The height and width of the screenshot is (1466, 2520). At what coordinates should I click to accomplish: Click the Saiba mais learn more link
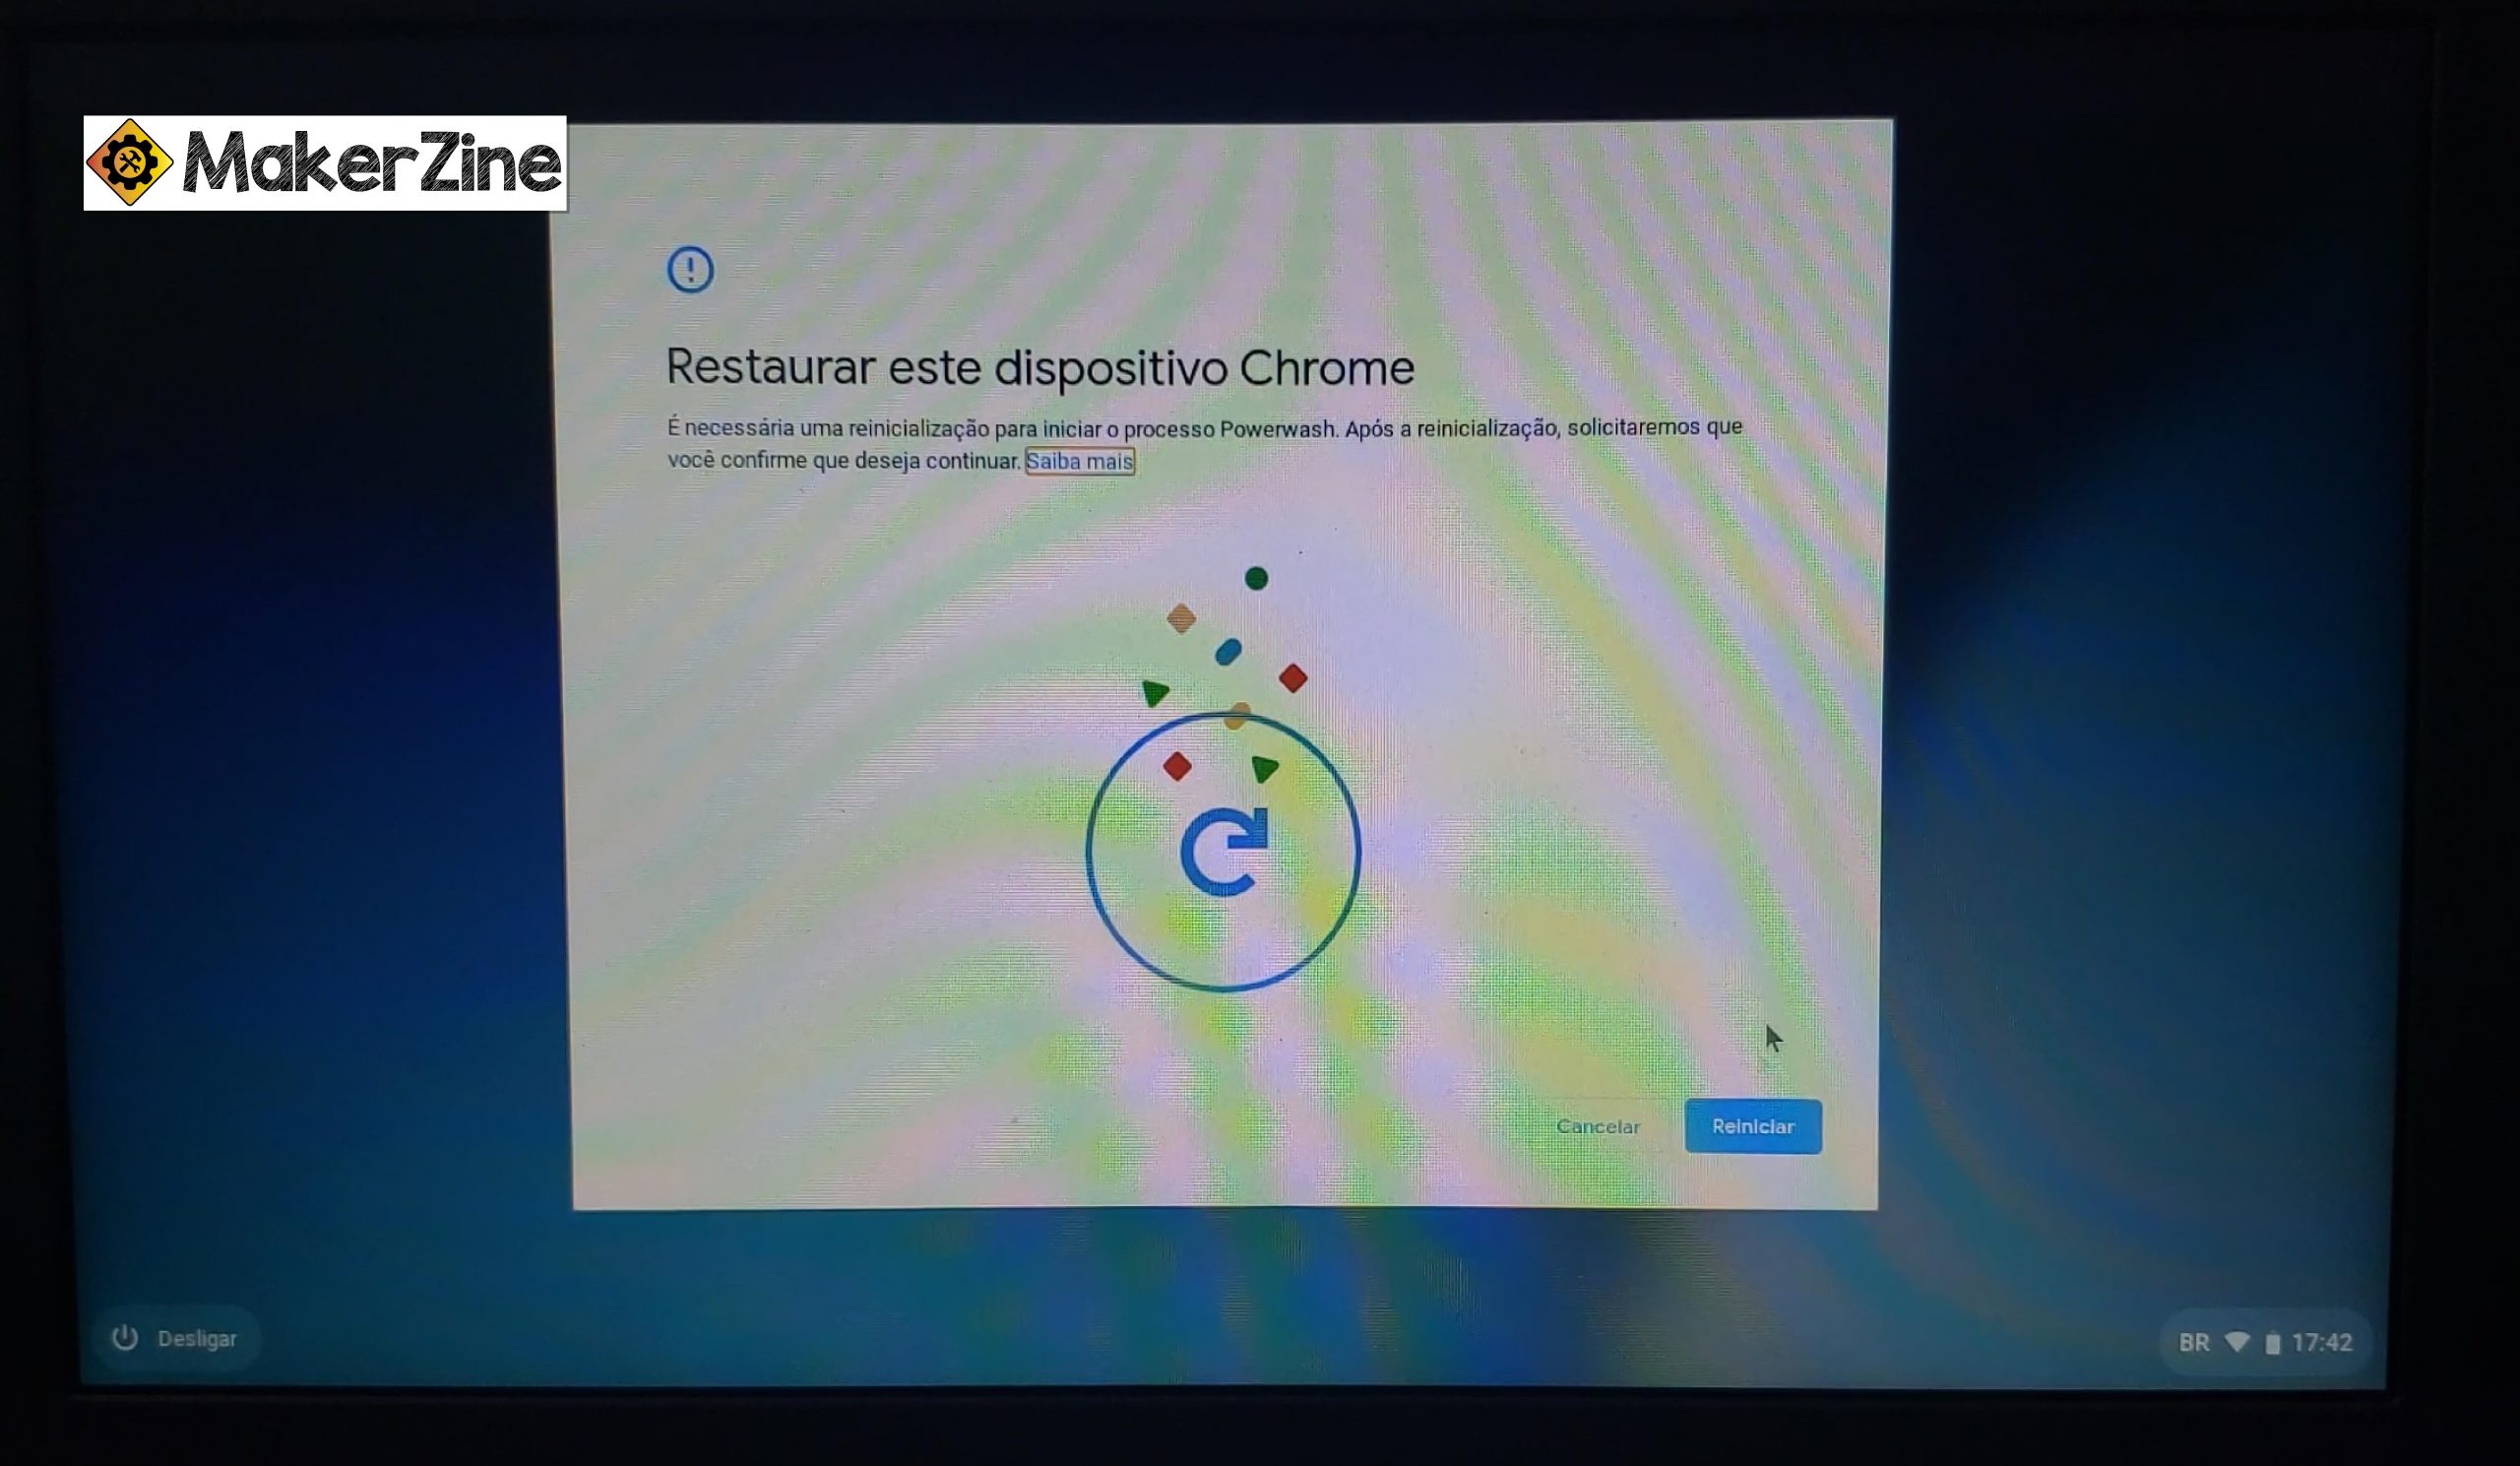1078,461
